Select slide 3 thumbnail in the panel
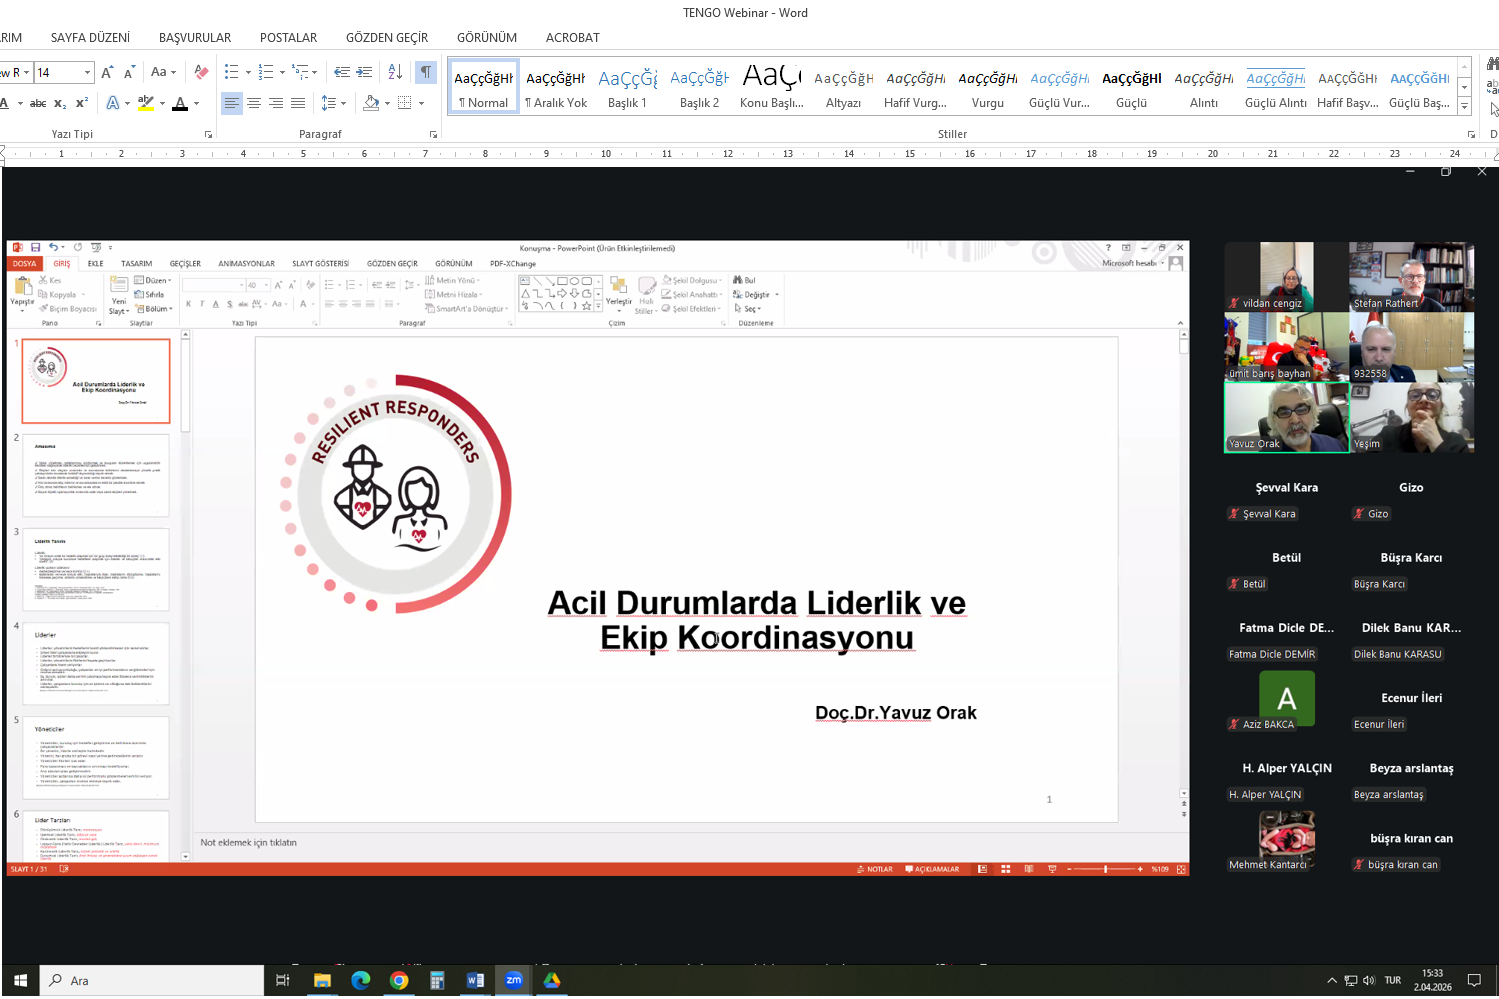 click(x=95, y=568)
